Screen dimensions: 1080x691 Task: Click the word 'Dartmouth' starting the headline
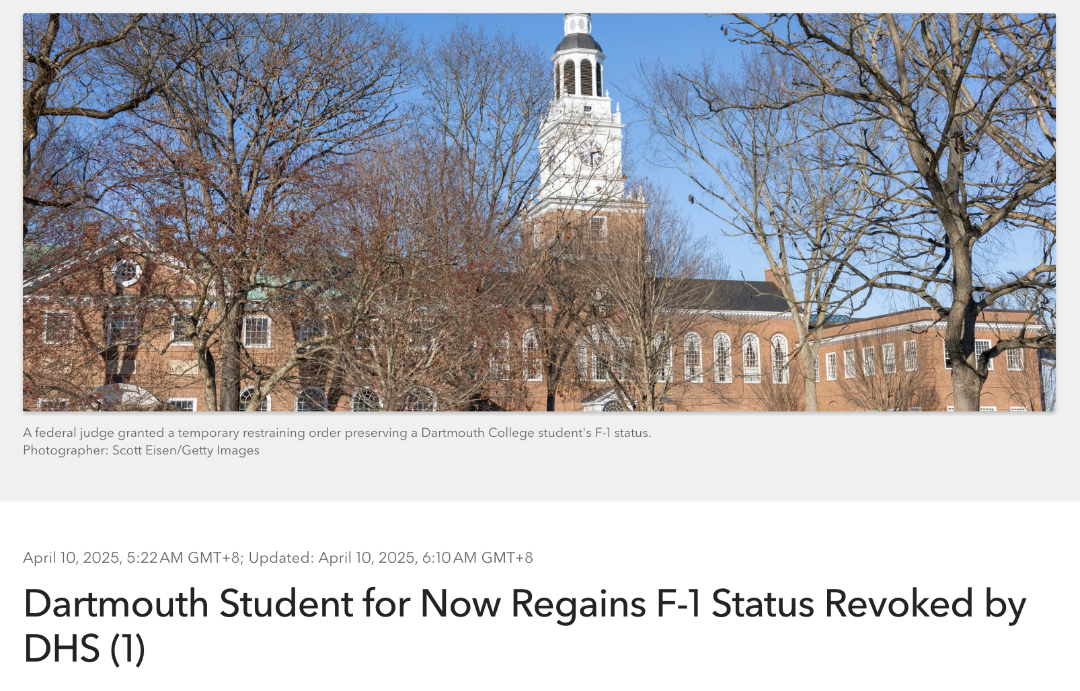116,604
